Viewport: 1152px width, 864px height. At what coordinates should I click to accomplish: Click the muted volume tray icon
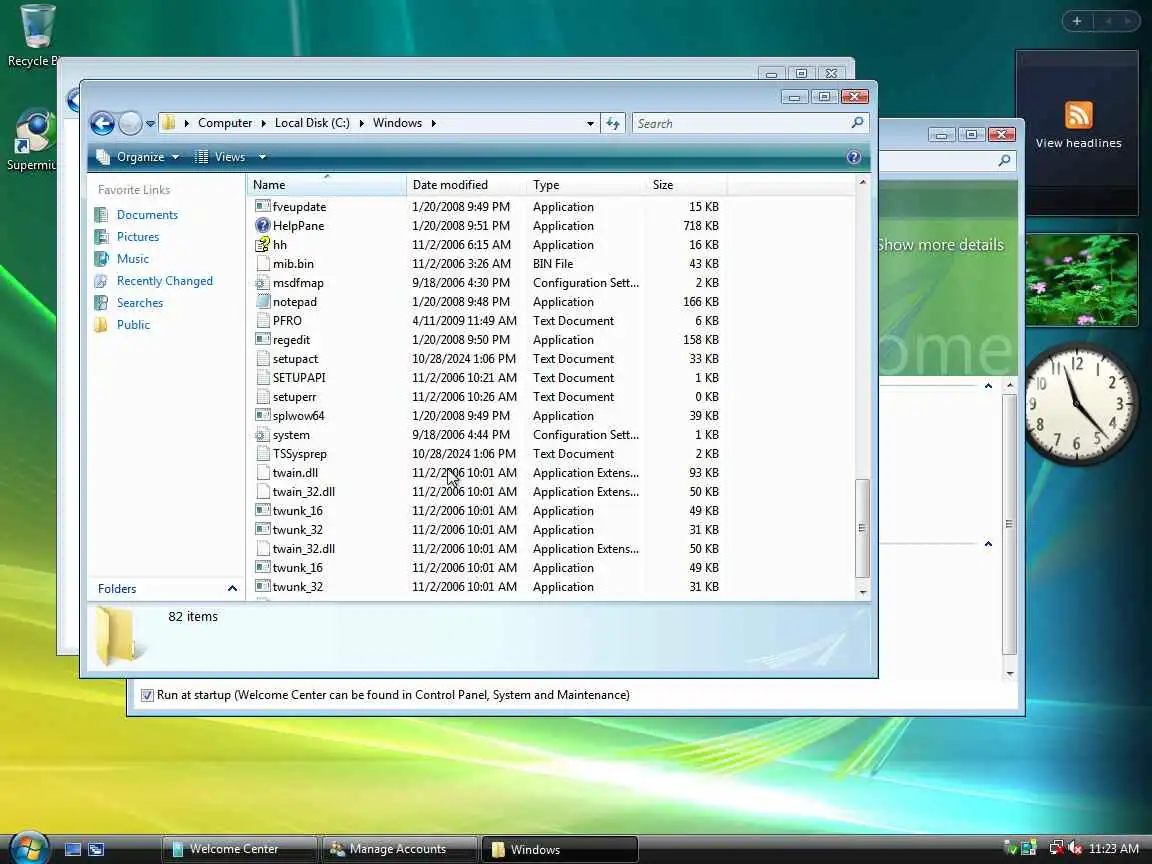[1076, 849]
